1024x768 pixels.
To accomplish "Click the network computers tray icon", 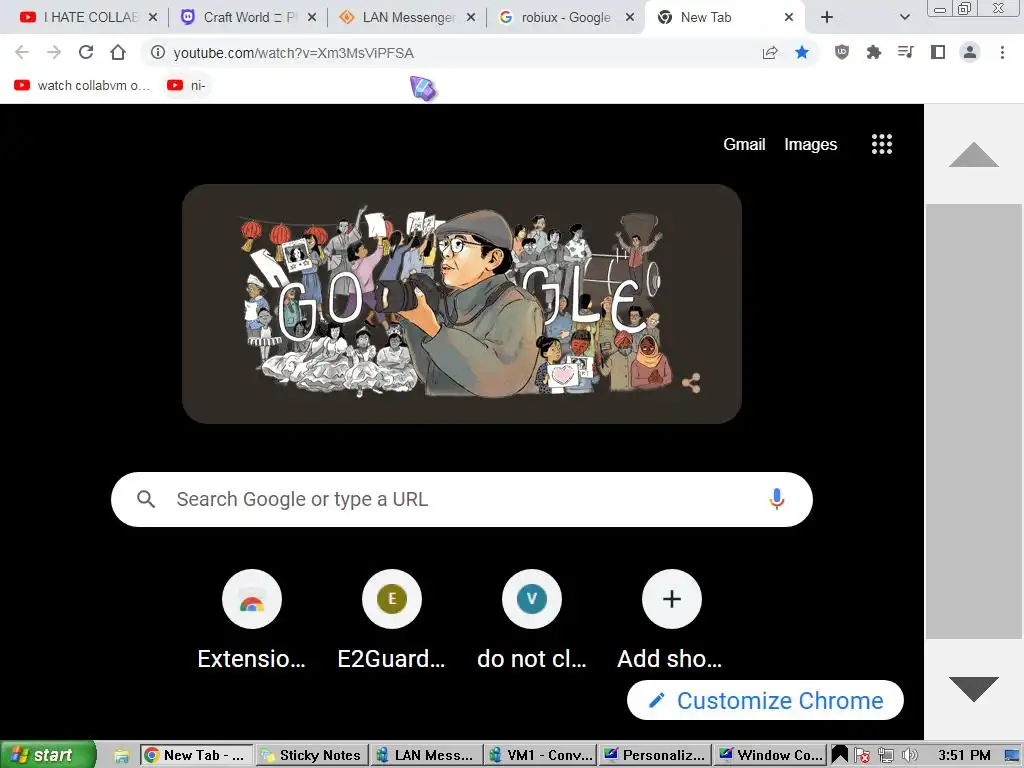I will point(886,756).
